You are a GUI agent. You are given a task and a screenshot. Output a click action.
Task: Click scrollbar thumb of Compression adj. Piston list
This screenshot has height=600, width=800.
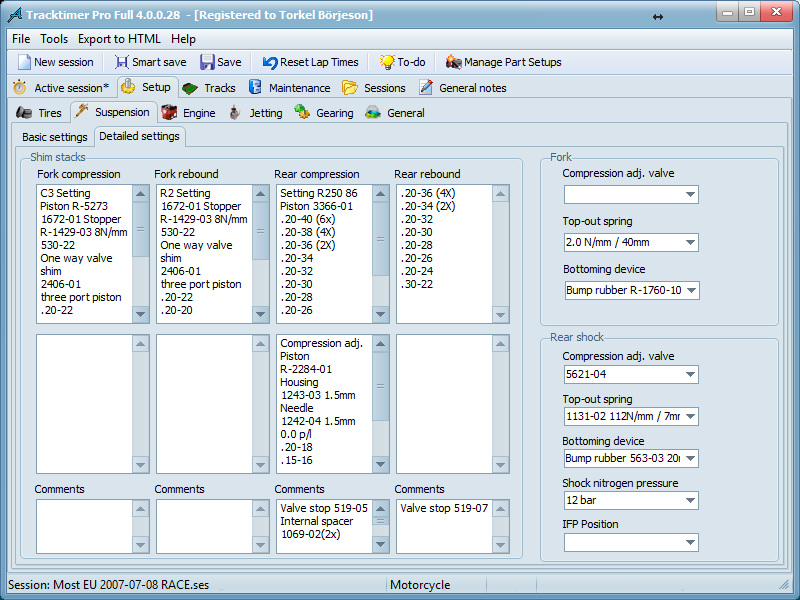[380, 386]
